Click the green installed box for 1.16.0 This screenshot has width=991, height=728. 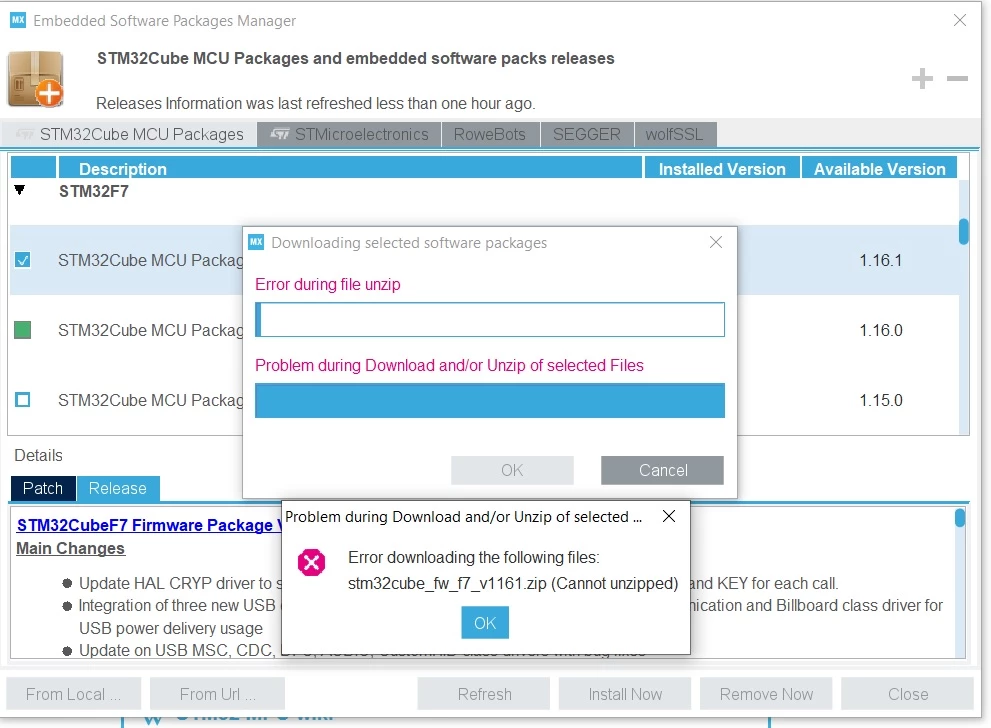(x=23, y=330)
